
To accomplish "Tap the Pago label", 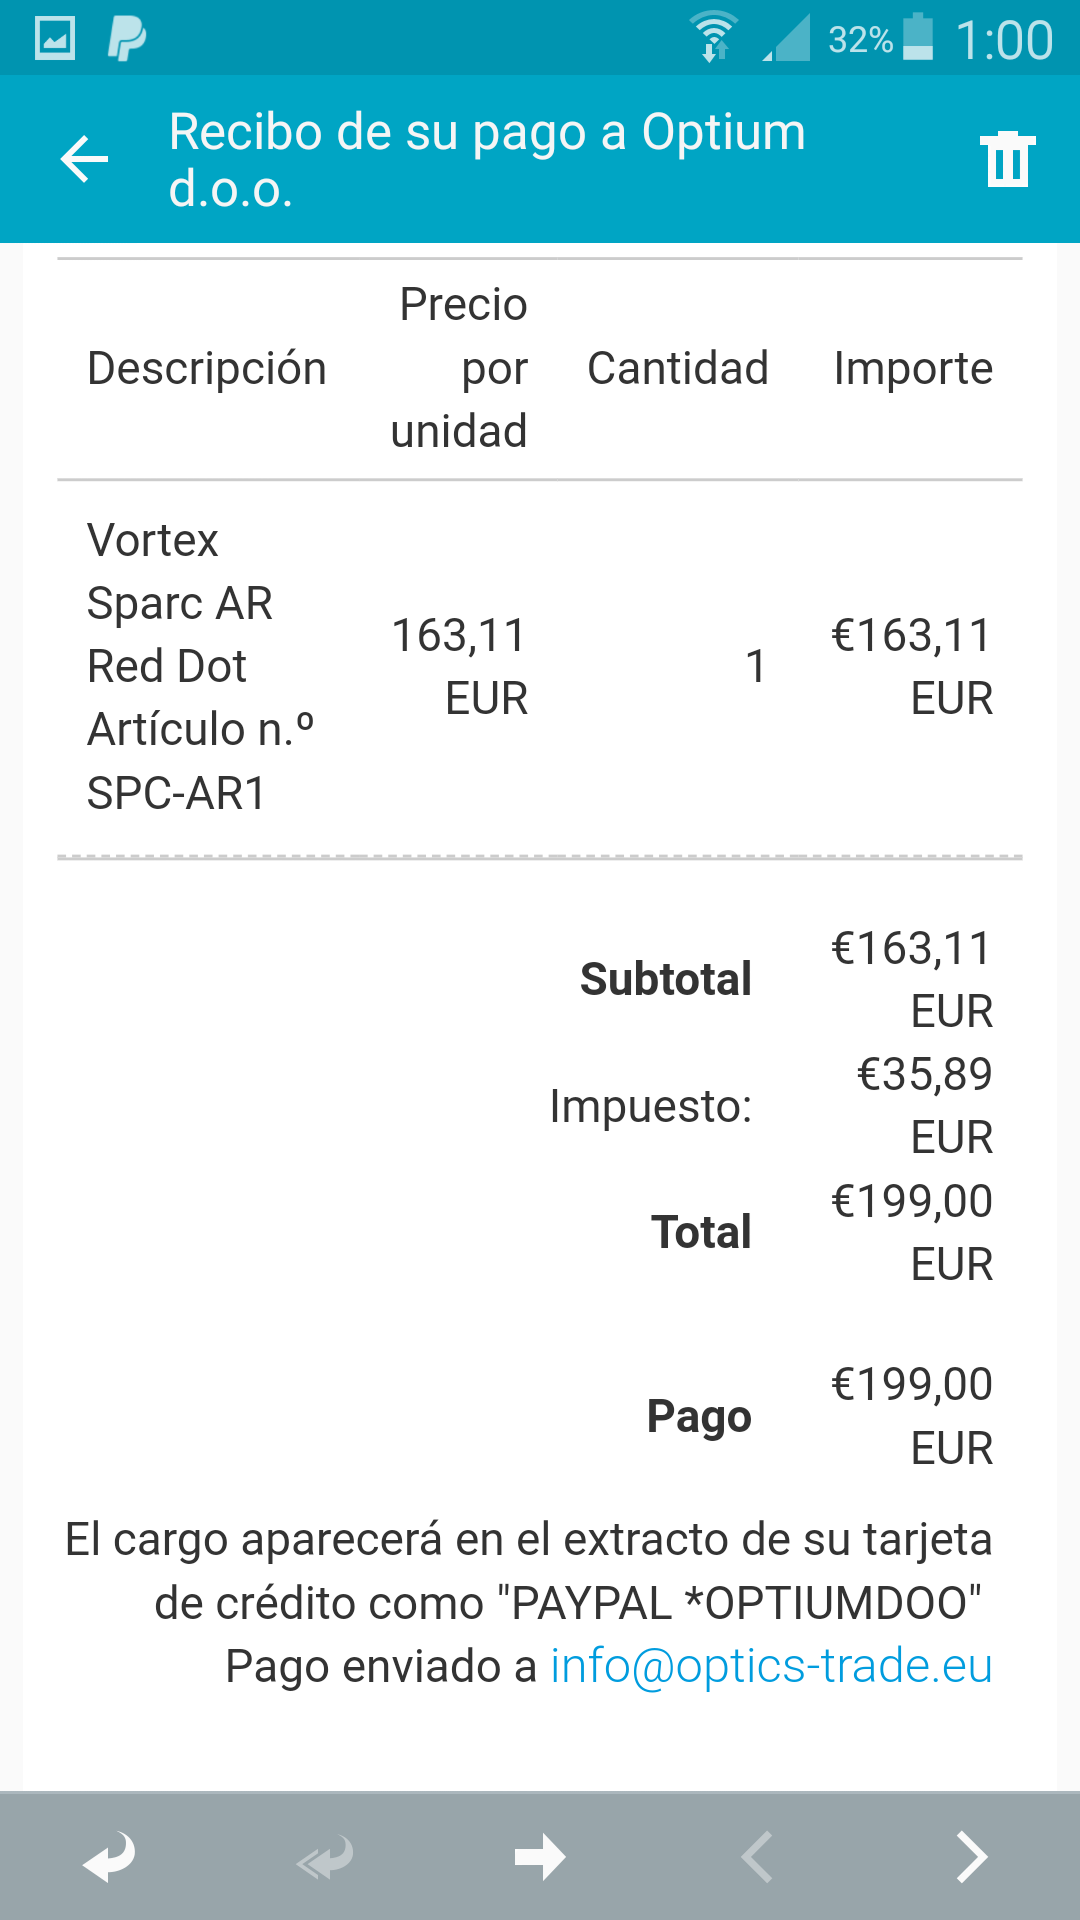I will pos(699,1416).
